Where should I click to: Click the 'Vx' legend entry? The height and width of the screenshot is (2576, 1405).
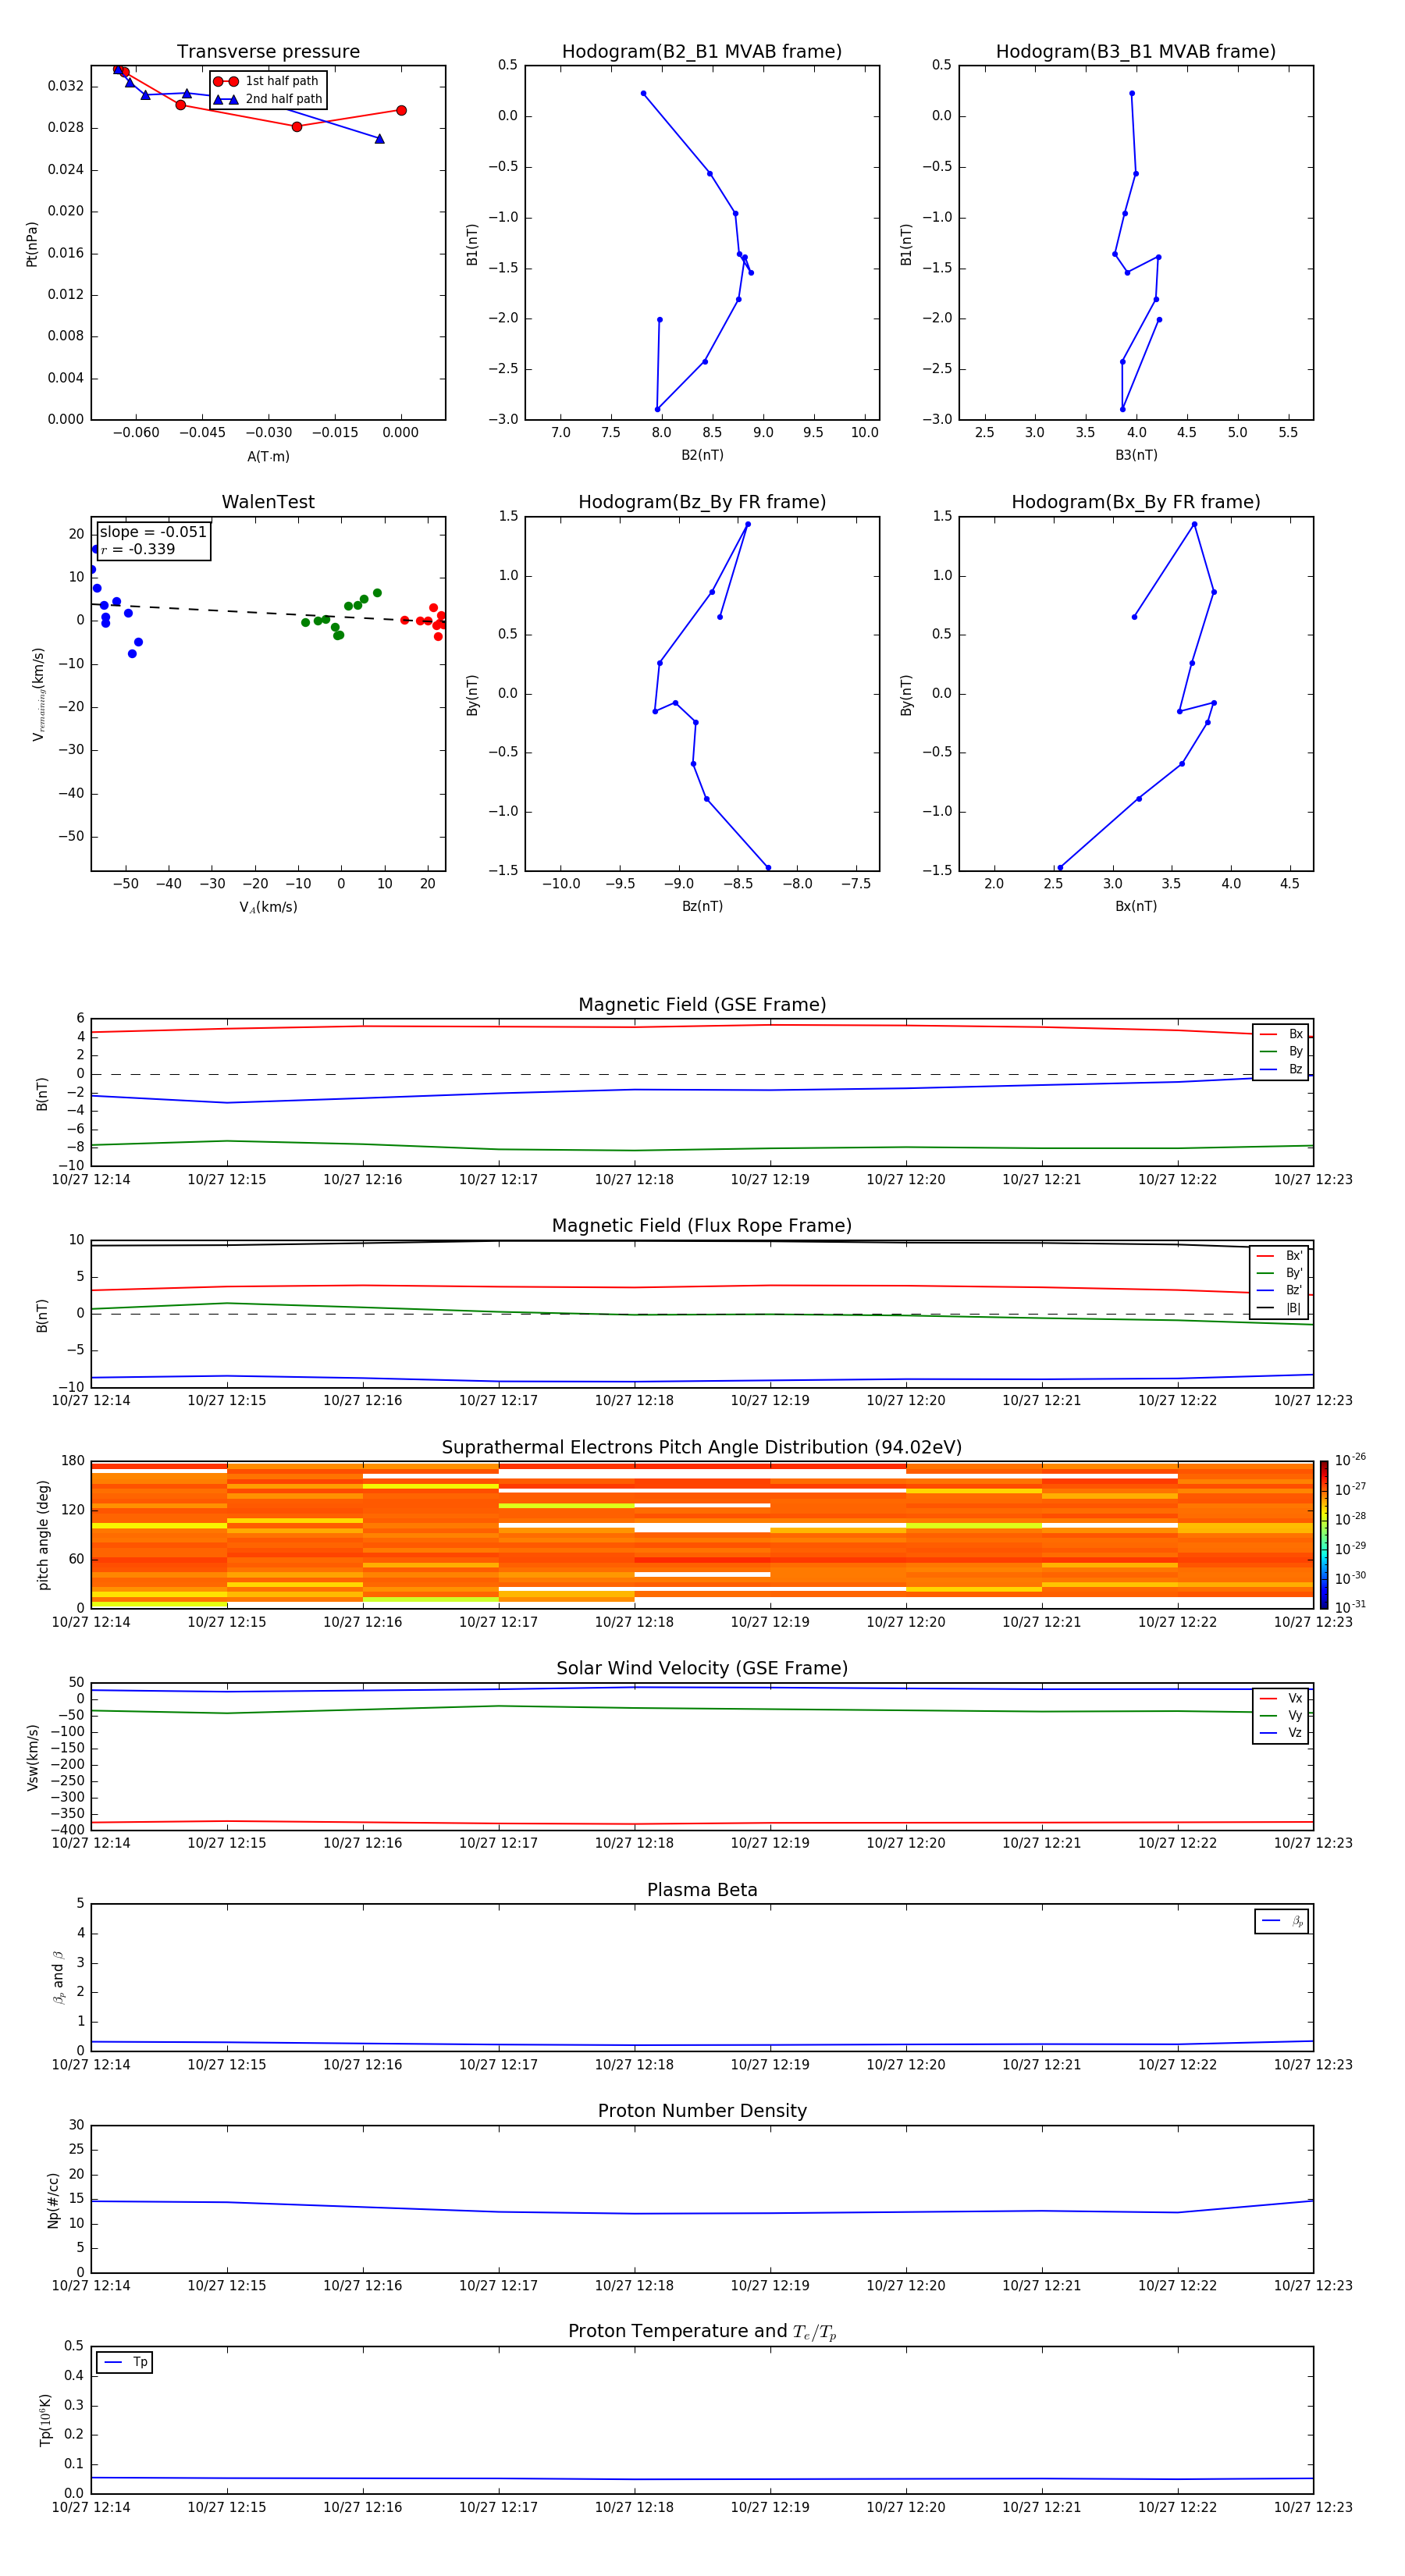point(1281,1698)
